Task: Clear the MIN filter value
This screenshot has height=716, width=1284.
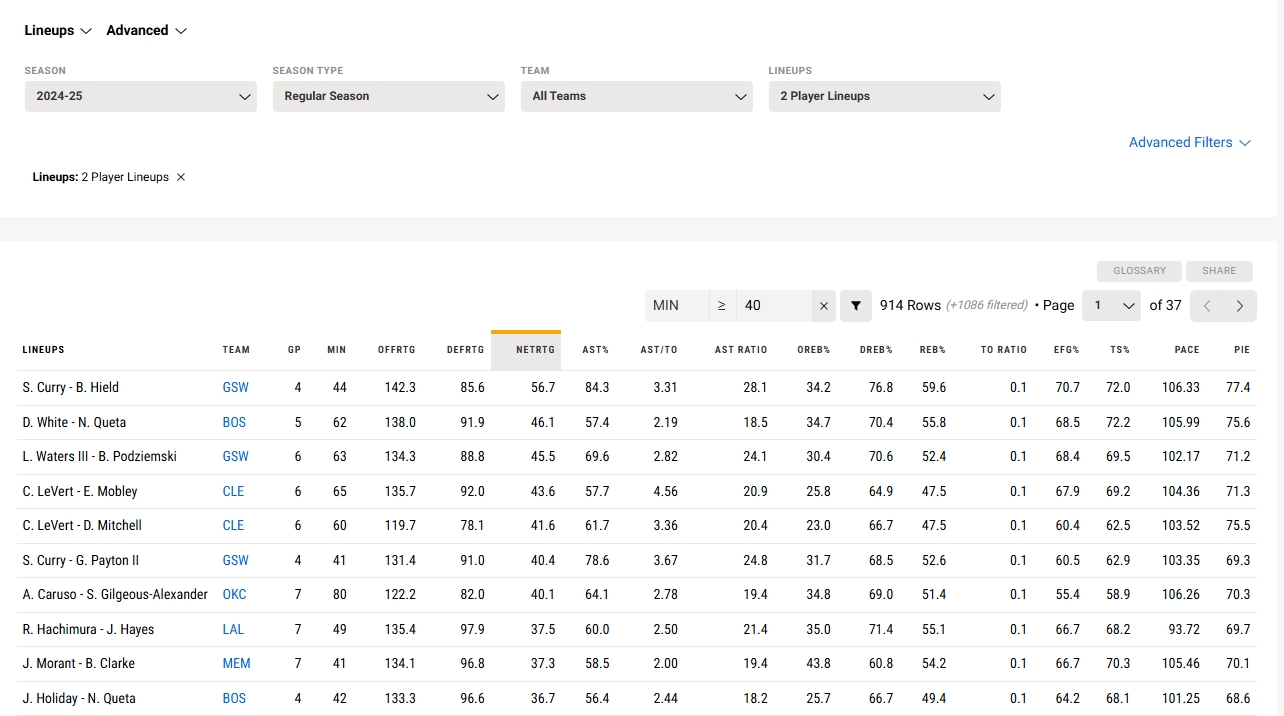Action: [823, 306]
